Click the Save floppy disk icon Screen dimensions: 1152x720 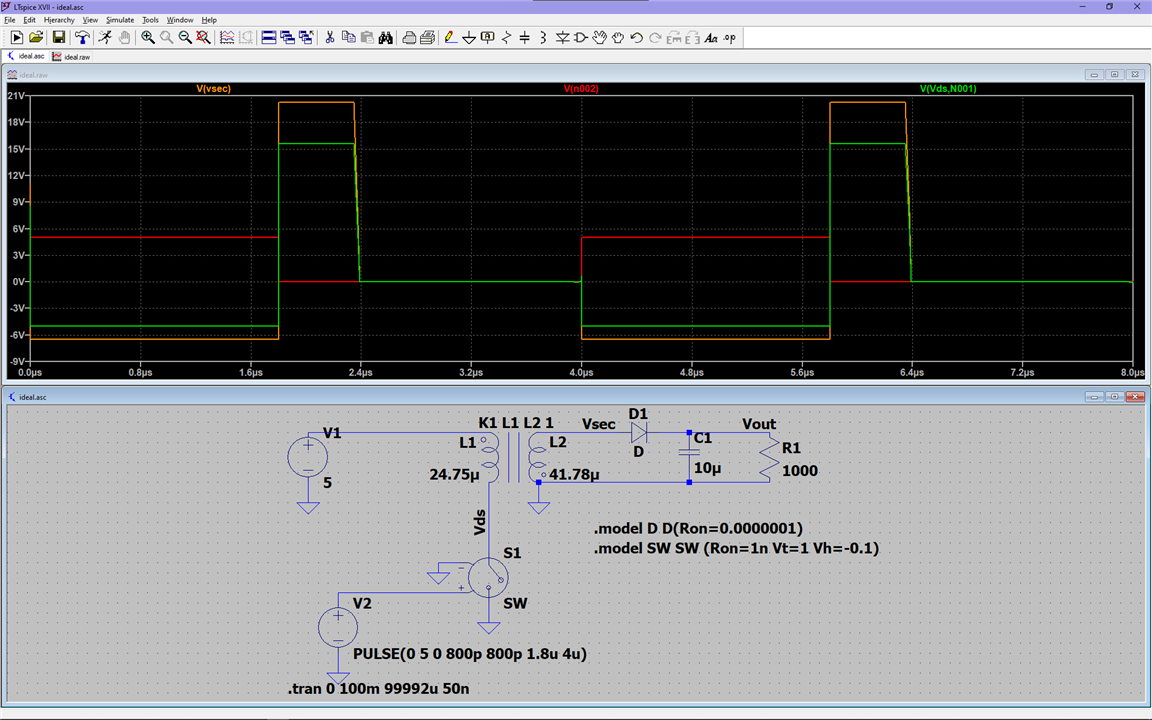(59, 38)
